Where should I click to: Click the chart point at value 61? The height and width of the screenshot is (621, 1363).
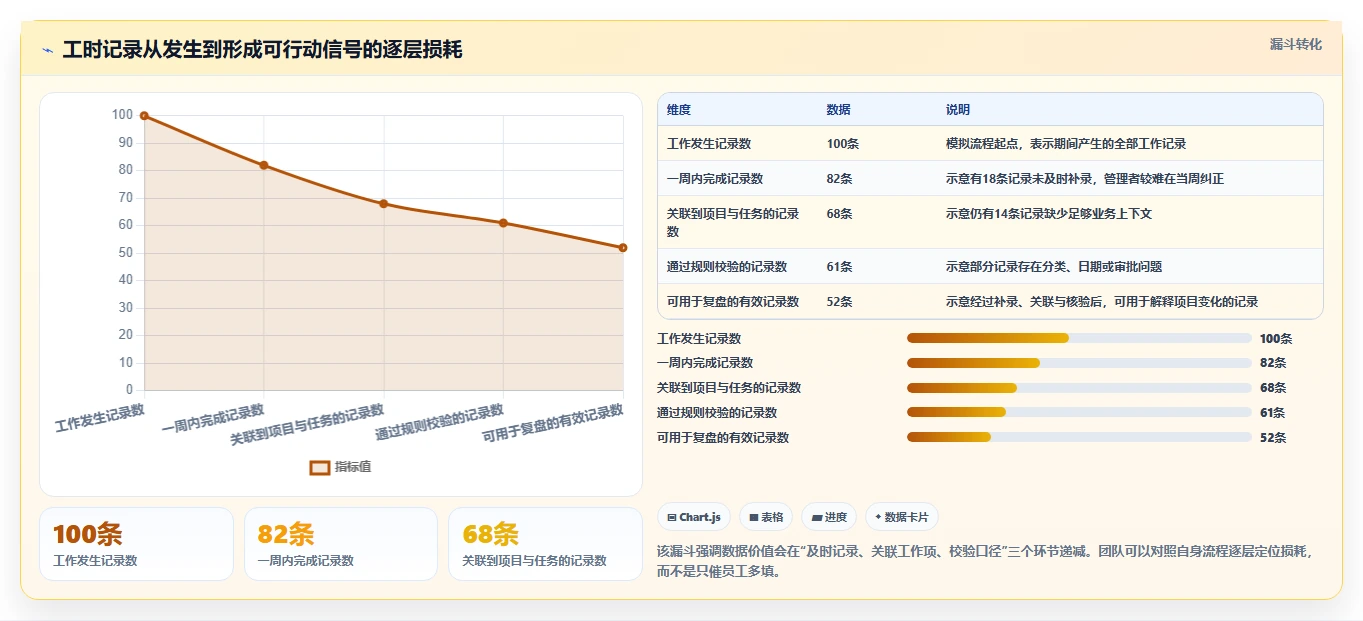click(x=503, y=223)
